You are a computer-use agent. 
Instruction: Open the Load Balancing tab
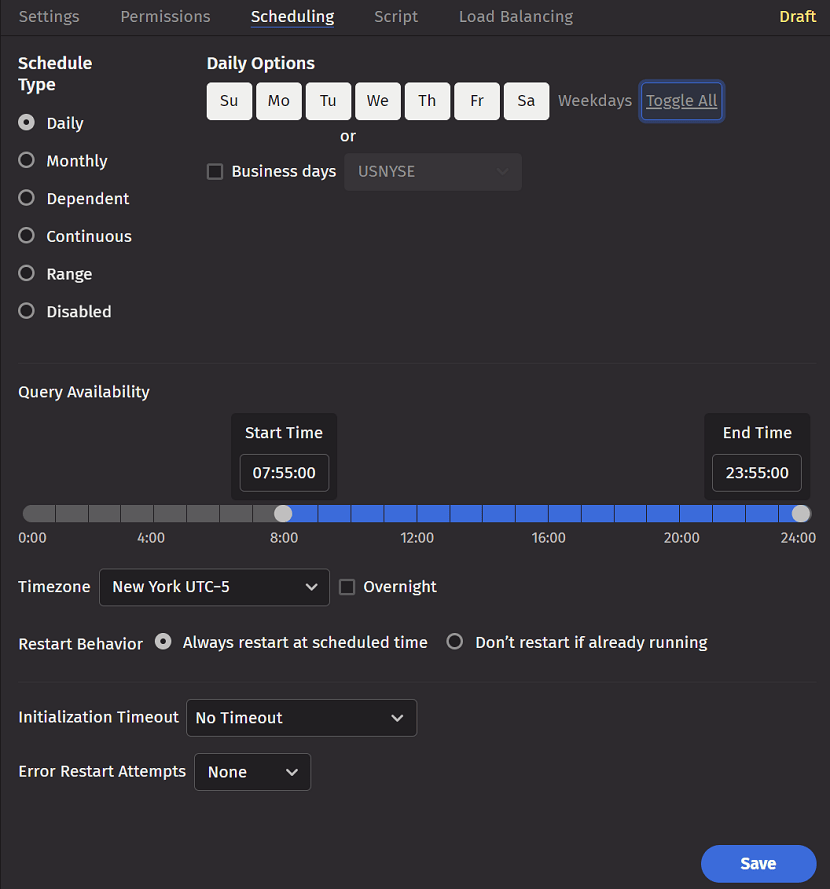click(x=515, y=17)
